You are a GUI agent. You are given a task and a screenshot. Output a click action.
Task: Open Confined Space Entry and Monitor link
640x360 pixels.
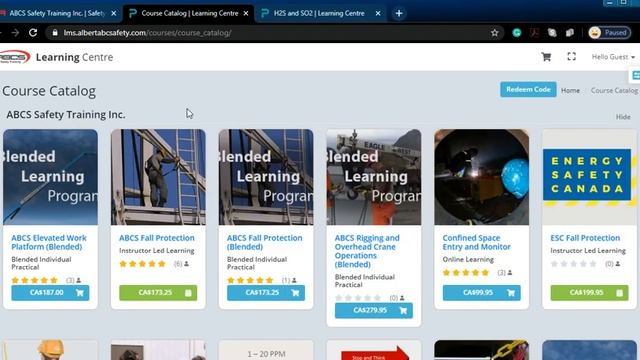(476, 242)
